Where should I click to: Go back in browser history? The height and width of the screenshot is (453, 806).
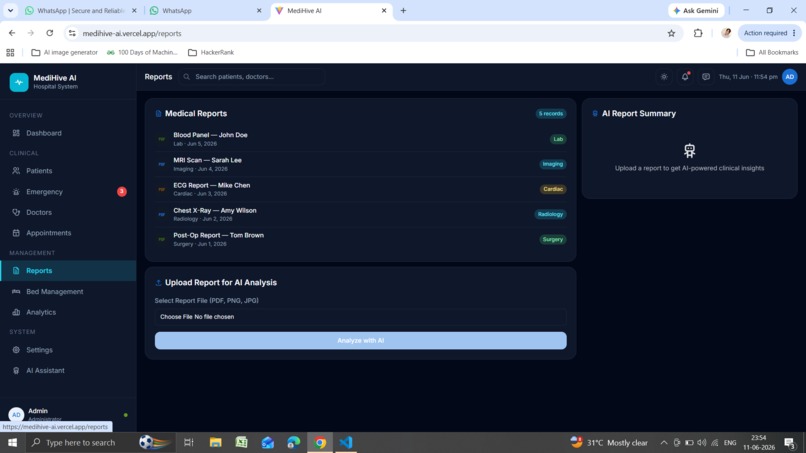(x=12, y=33)
